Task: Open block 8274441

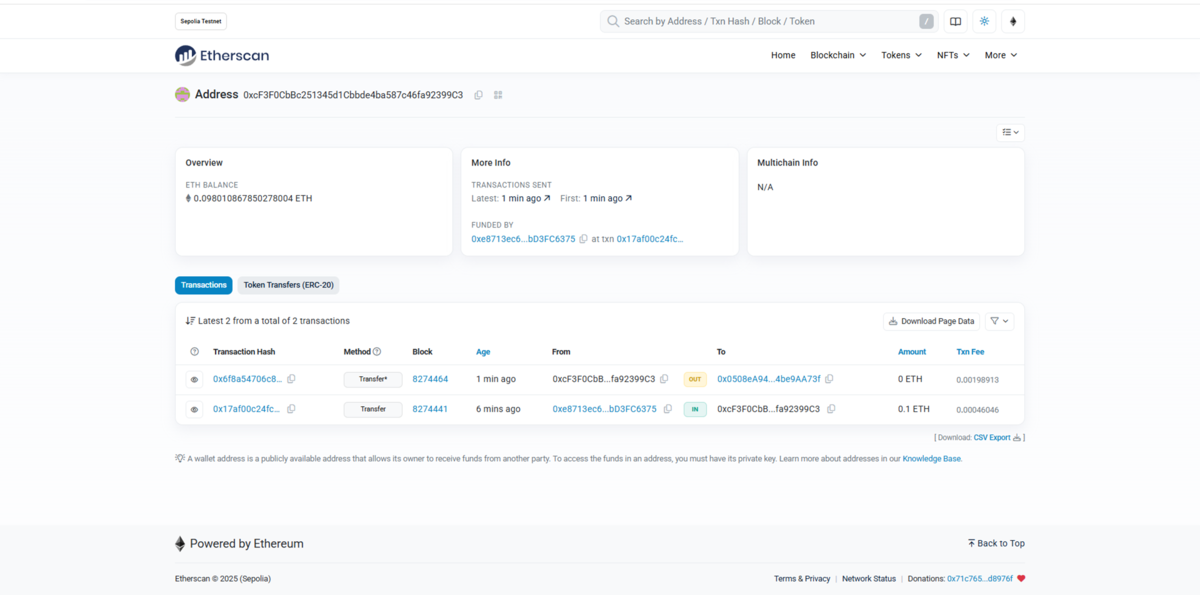Action: click(x=430, y=409)
